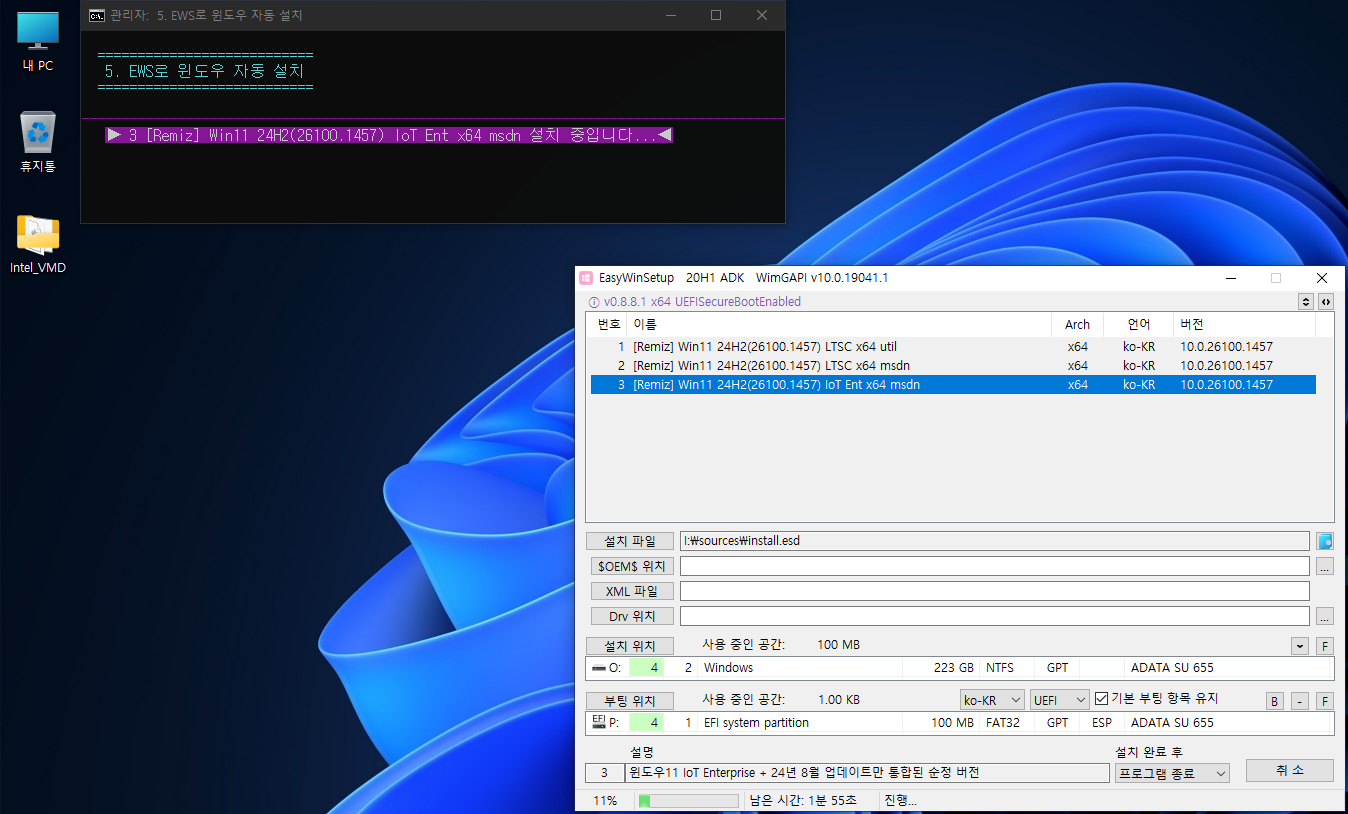This screenshot has height=814, width=1348.
Task: Click the empty Drv path field
Action: (x=994, y=616)
